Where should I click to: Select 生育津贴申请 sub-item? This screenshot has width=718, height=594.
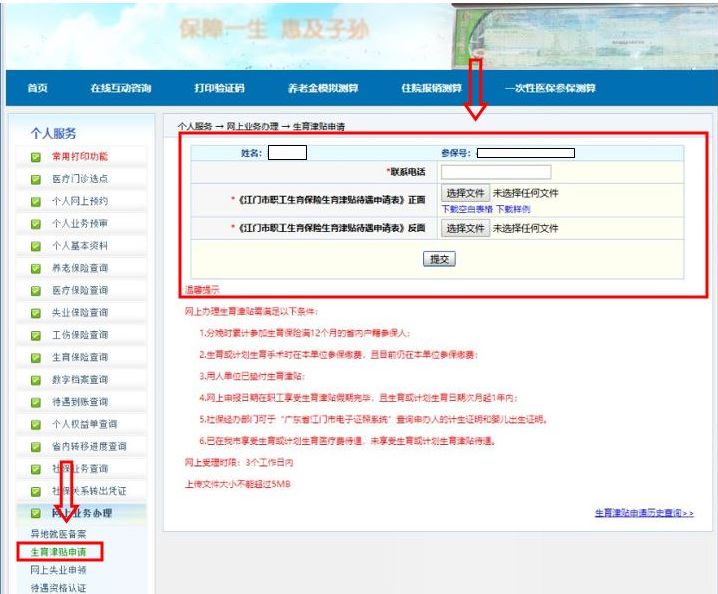pos(58,552)
